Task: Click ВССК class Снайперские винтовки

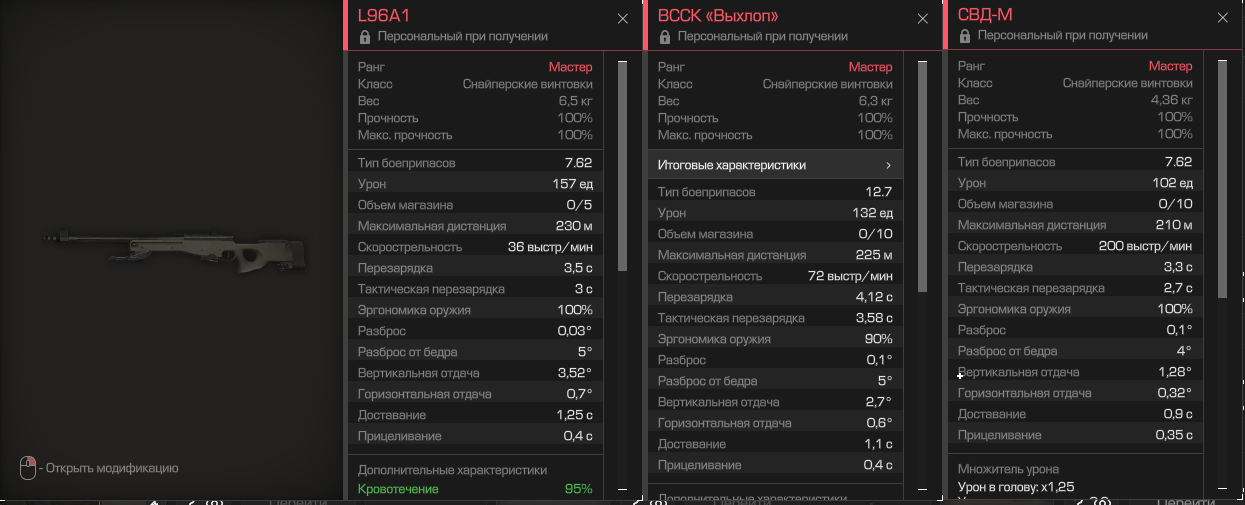Action: [x=828, y=85]
